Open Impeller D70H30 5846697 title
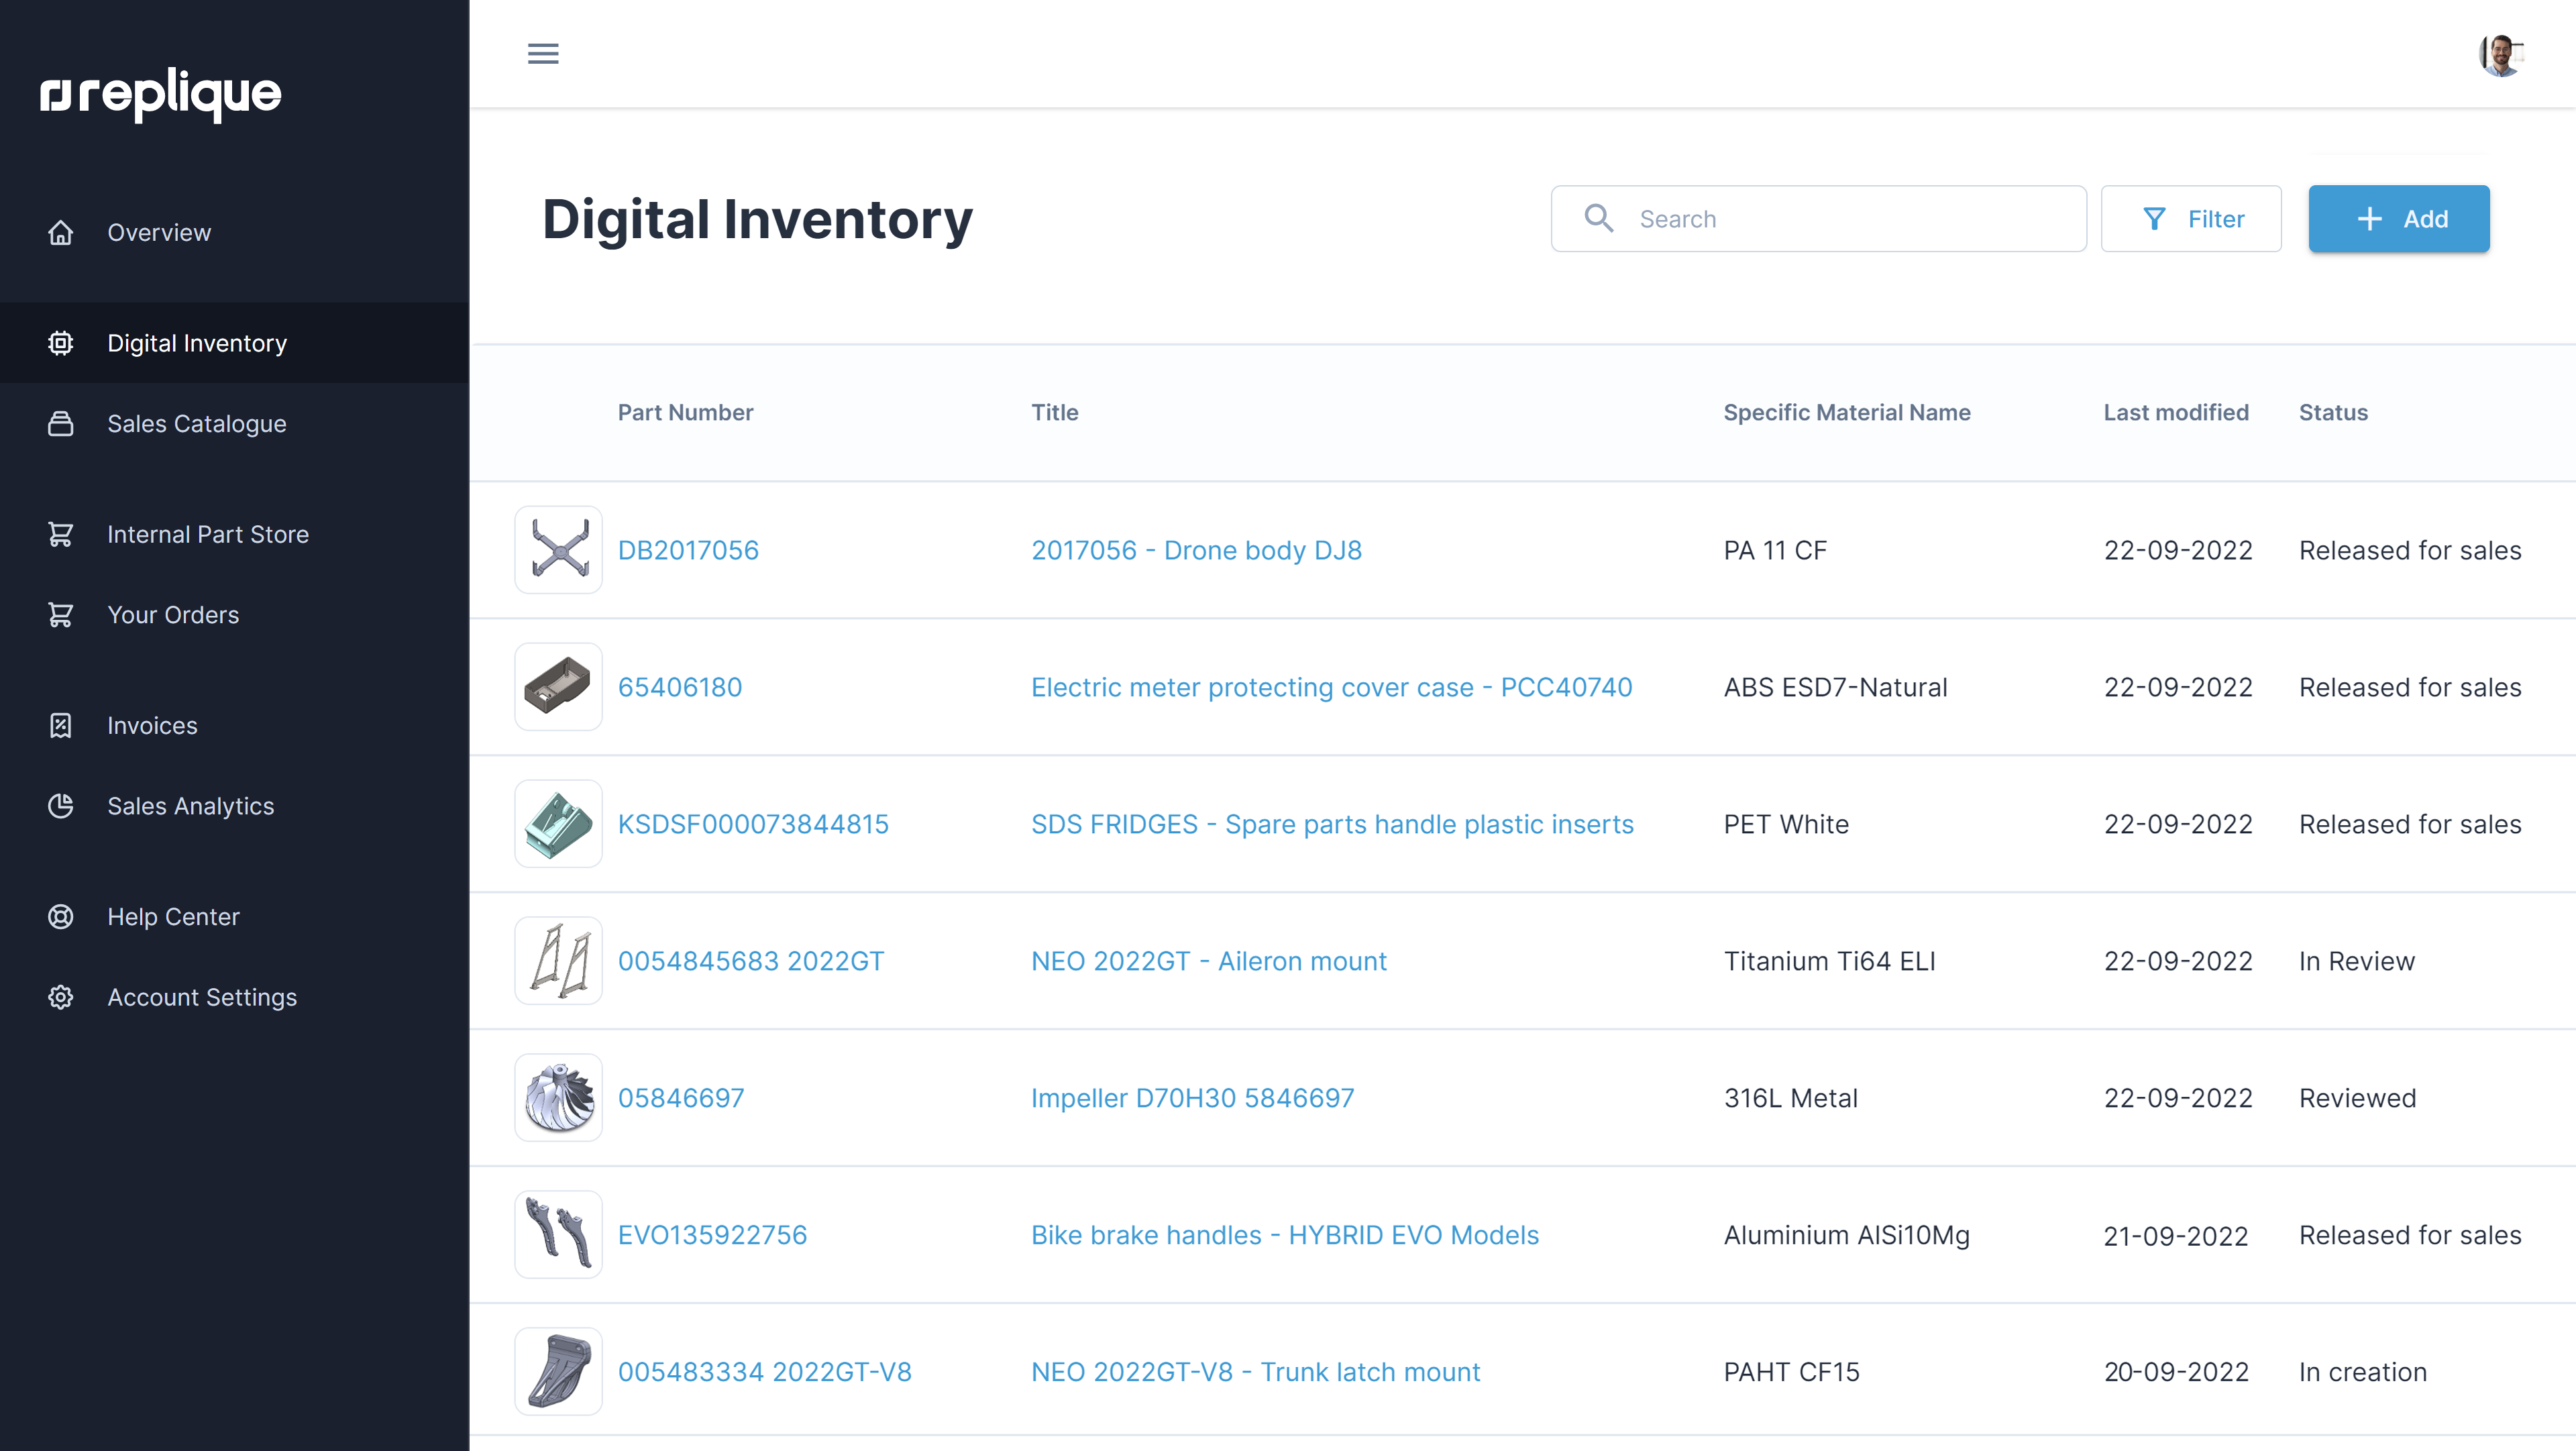Image resolution: width=2576 pixels, height=1451 pixels. point(1193,1098)
